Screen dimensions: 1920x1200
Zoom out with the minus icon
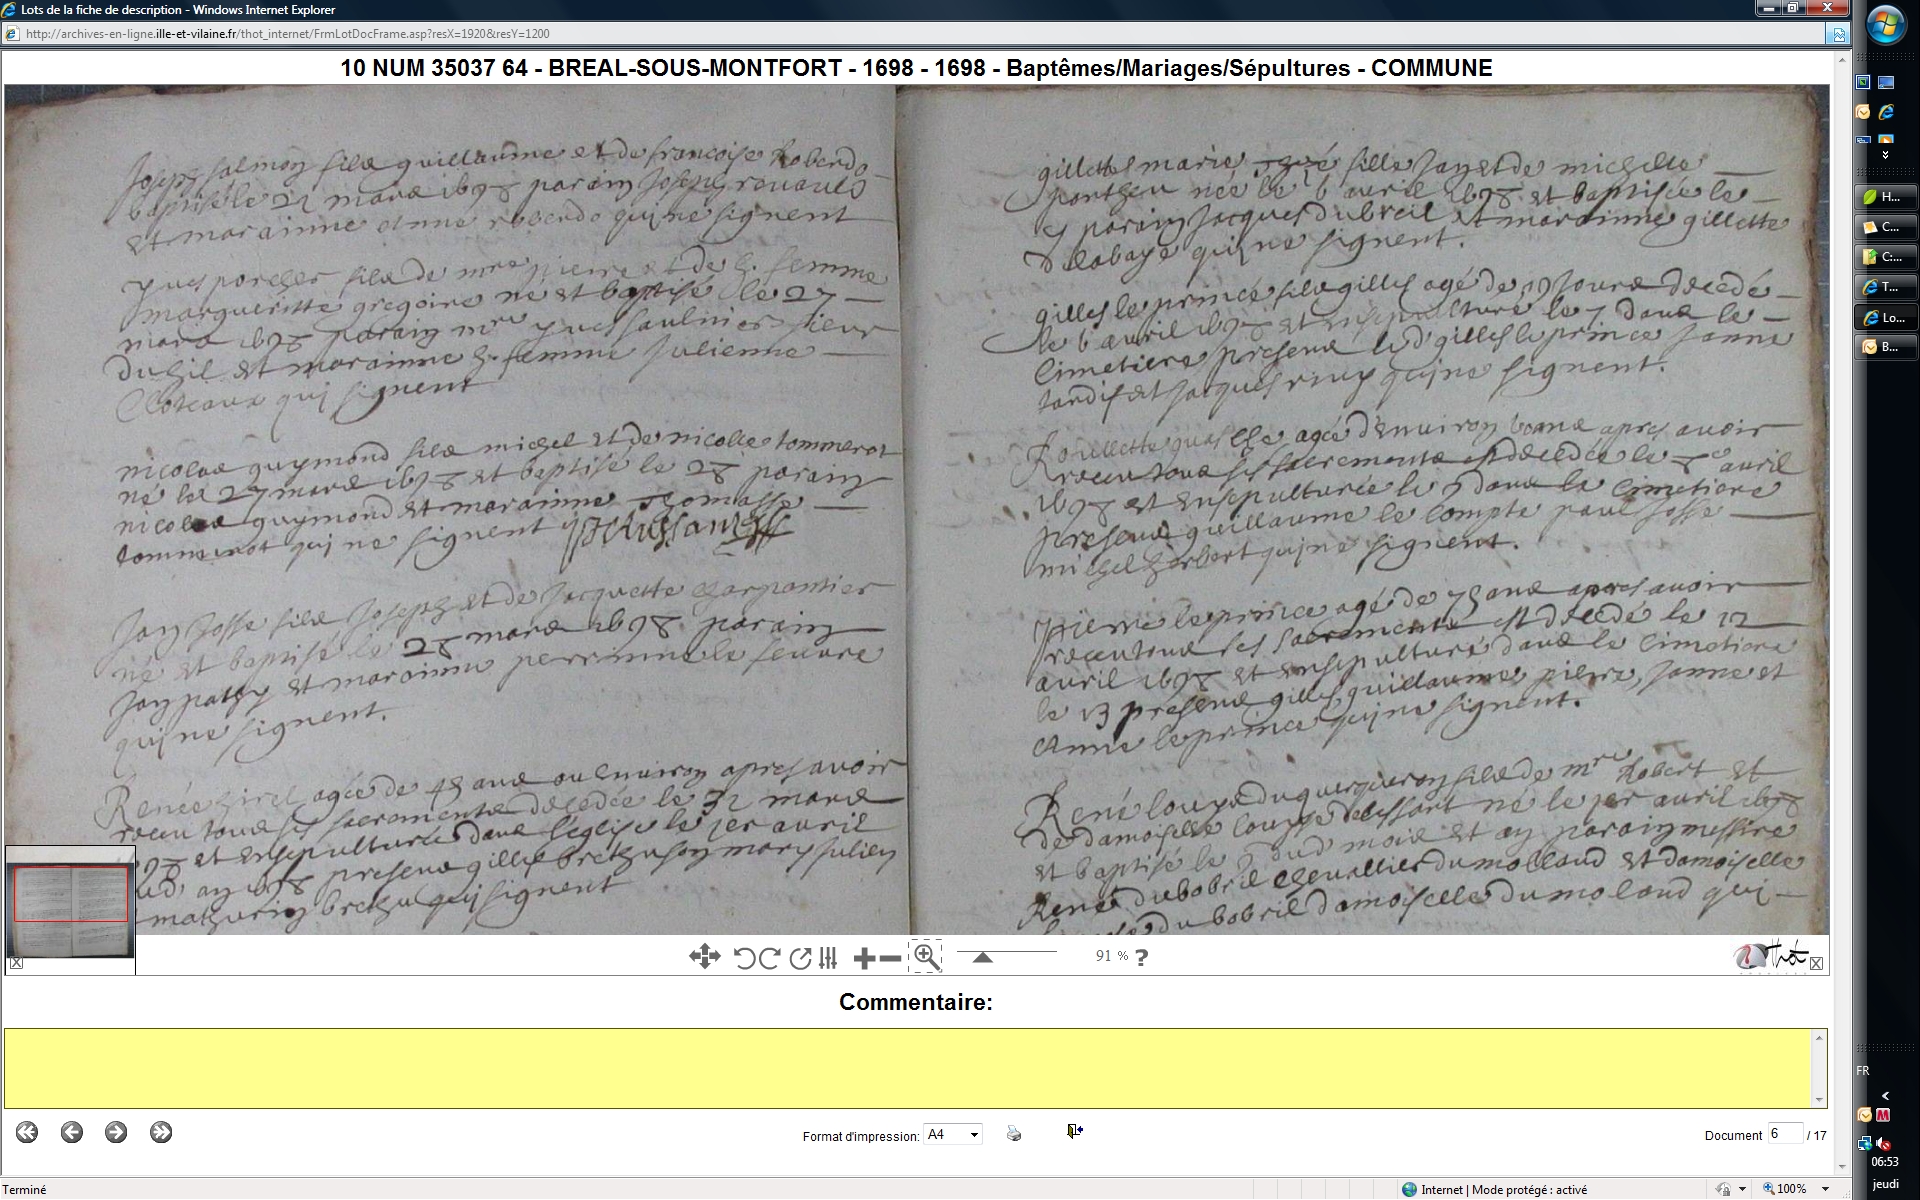tap(889, 958)
